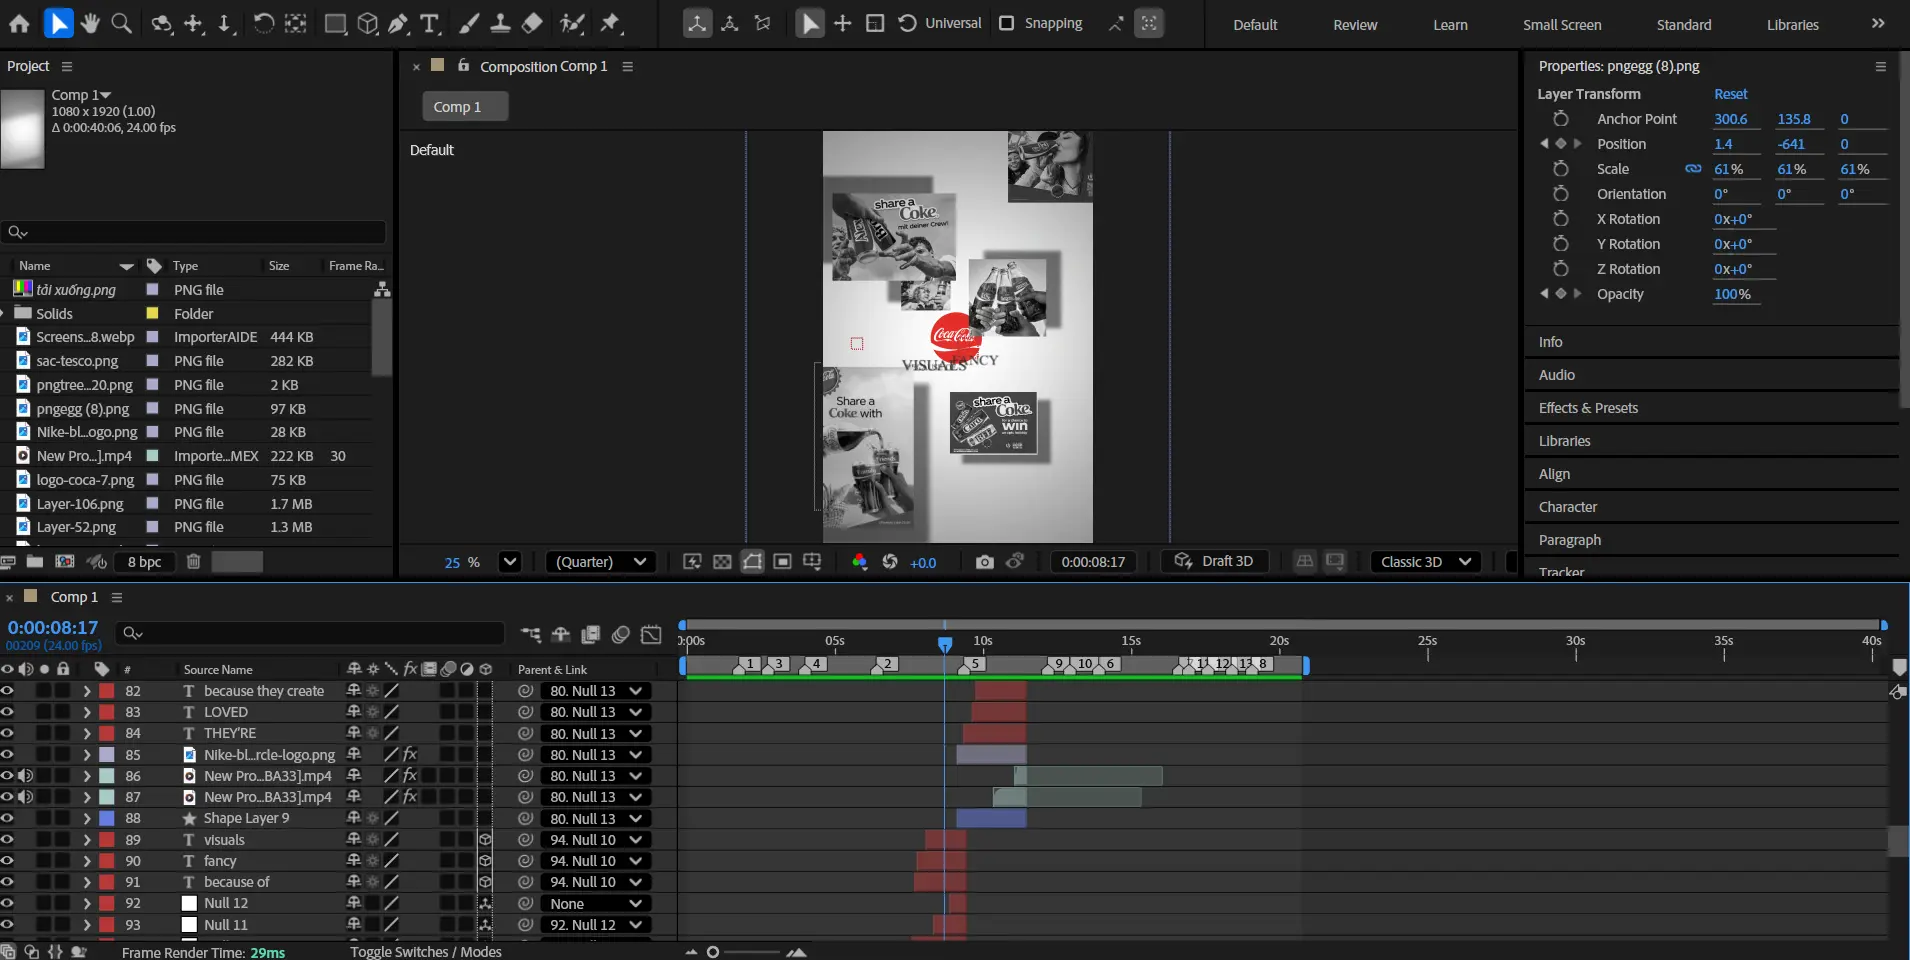Viewport: 1910px width, 960px height.
Task: Choose the Type text tool
Action: tap(429, 23)
